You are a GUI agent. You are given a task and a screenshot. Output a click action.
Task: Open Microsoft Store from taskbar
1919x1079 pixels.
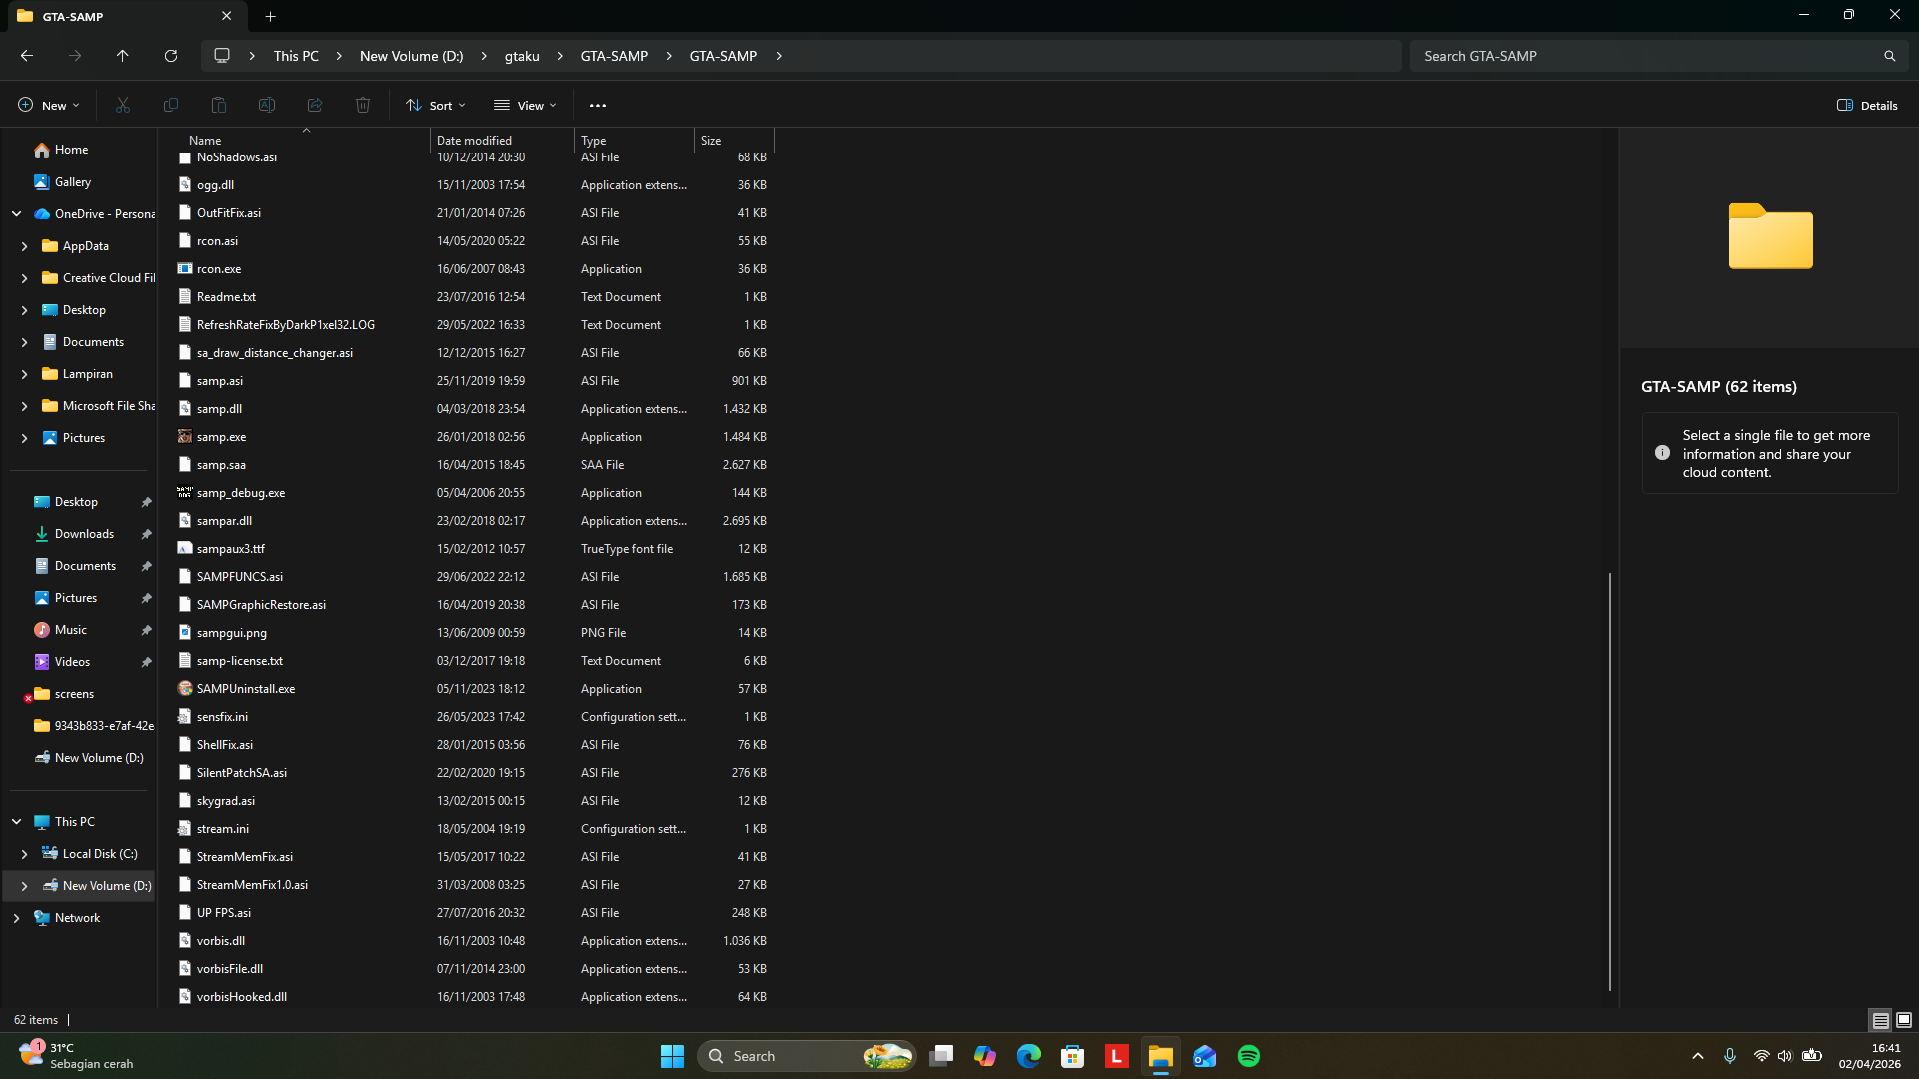pyautogui.click(x=1073, y=1056)
